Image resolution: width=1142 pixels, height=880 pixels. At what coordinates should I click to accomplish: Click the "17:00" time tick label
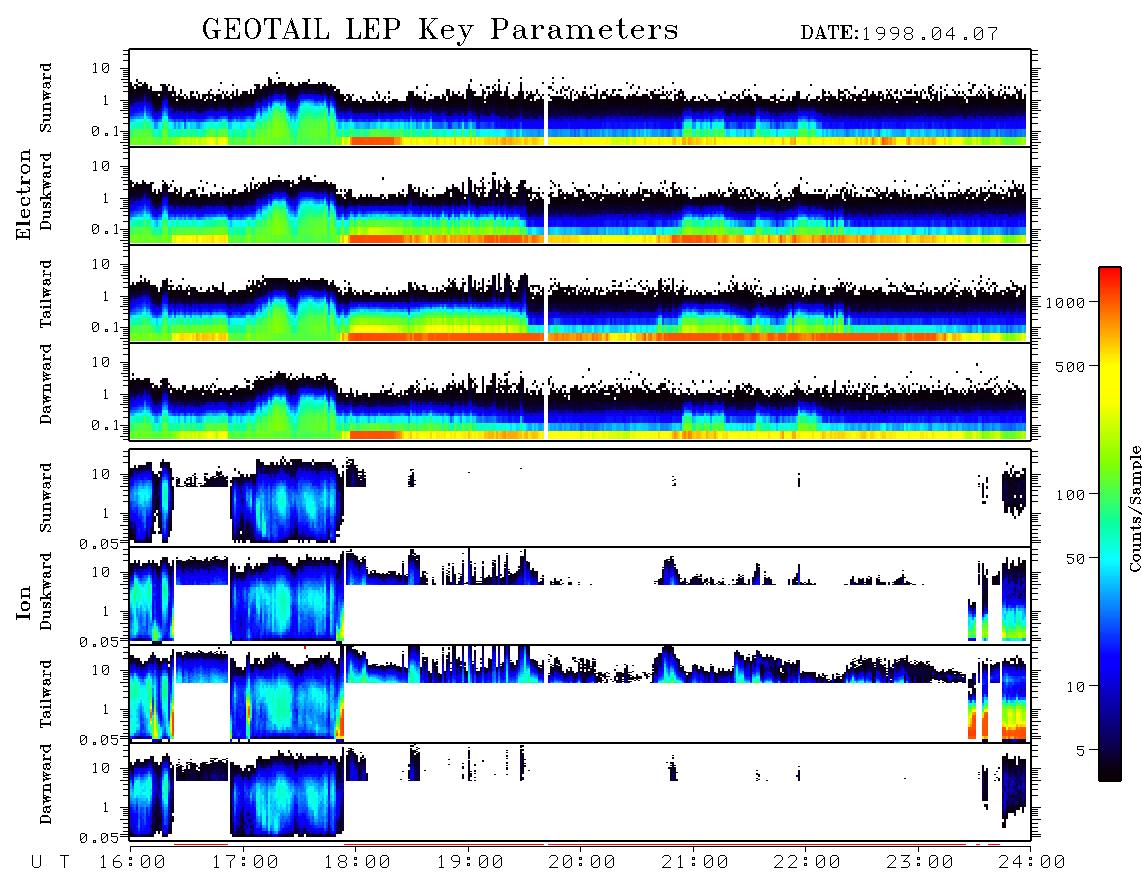tap(245, 863)
